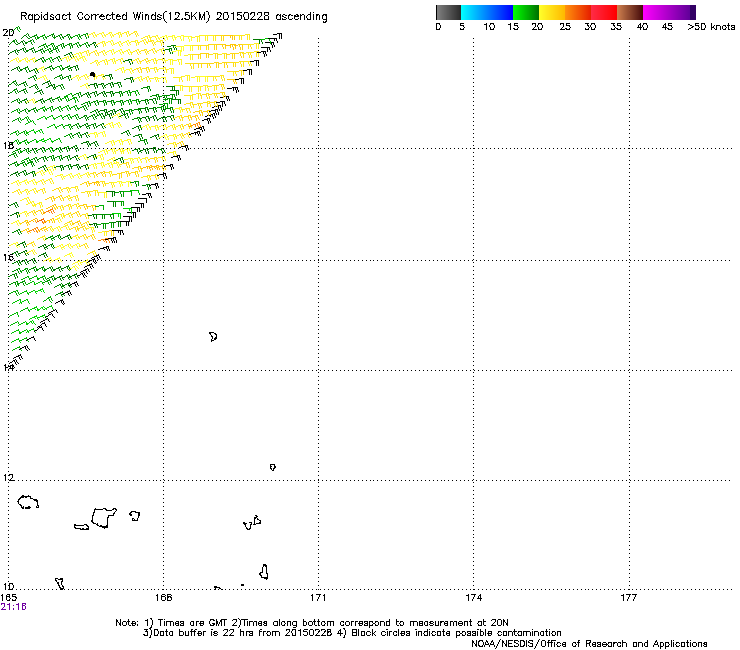The width and height of the screenshot is (740, 650).
Task: Click the tiny island outline near 12N 170E
Action: pos(272,467)
